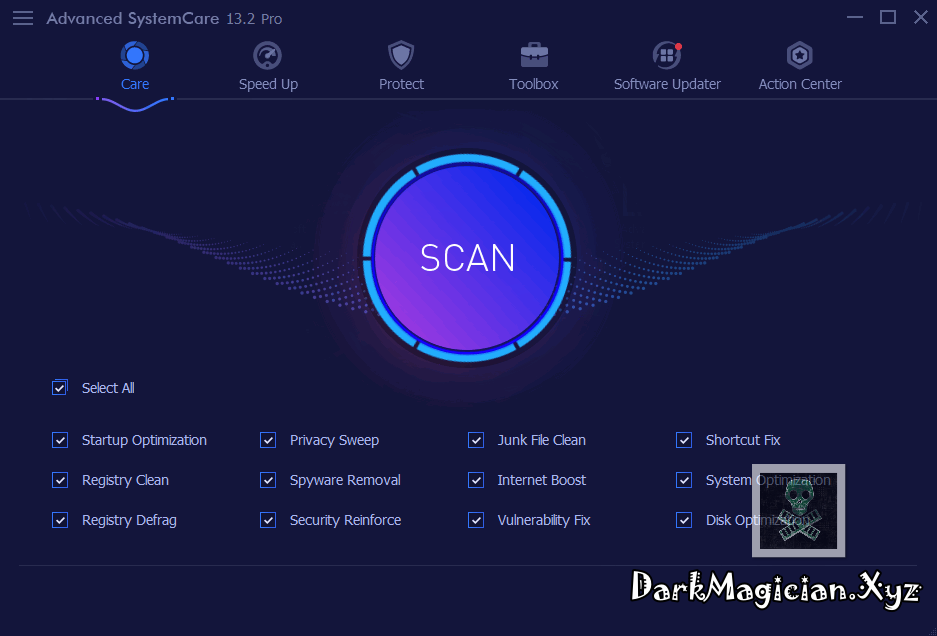
Task: Click the Internet Boost label
Action: [x=541, y=481]
